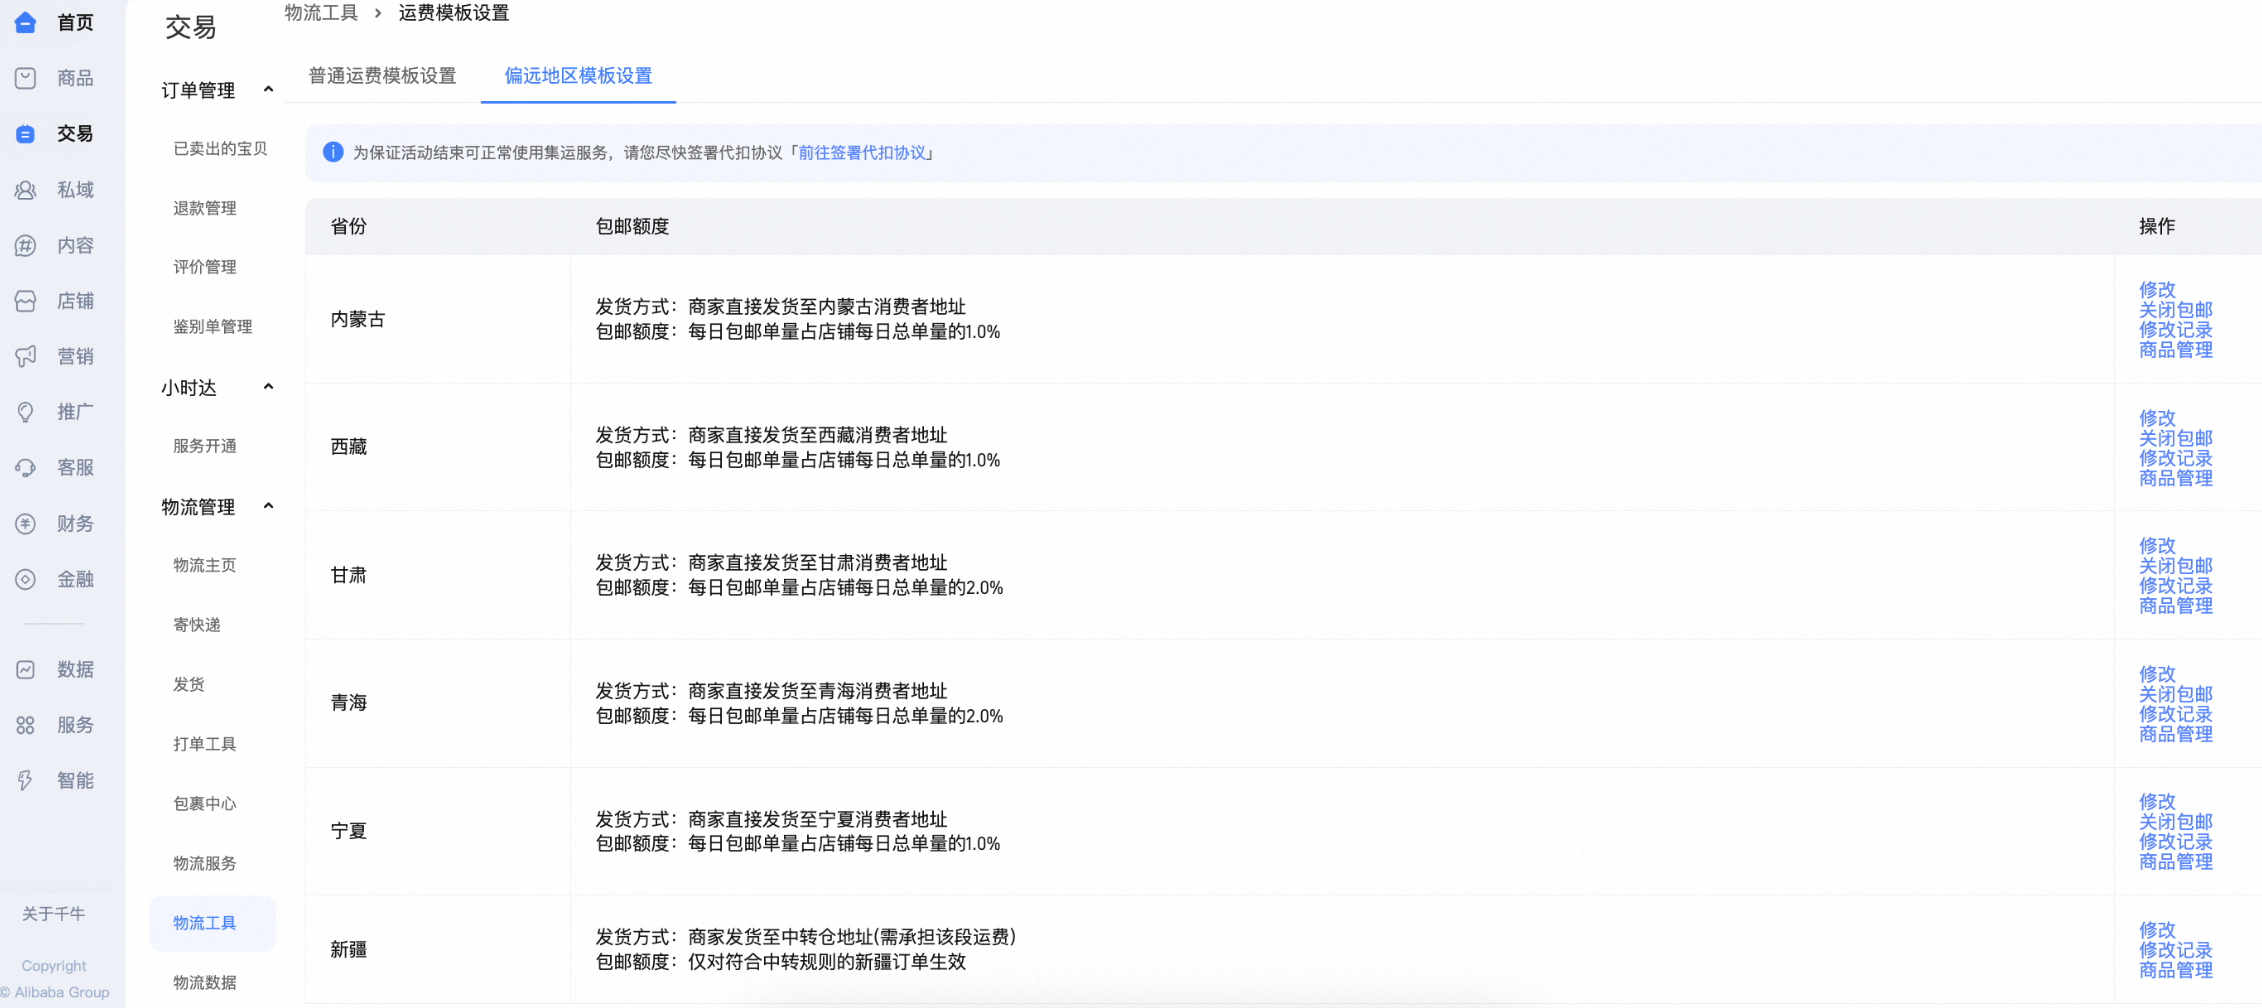Open 修改记录 for 西藏 row
Viewport: 2262px width, 1008px height.
click(x=2176, y=457)
